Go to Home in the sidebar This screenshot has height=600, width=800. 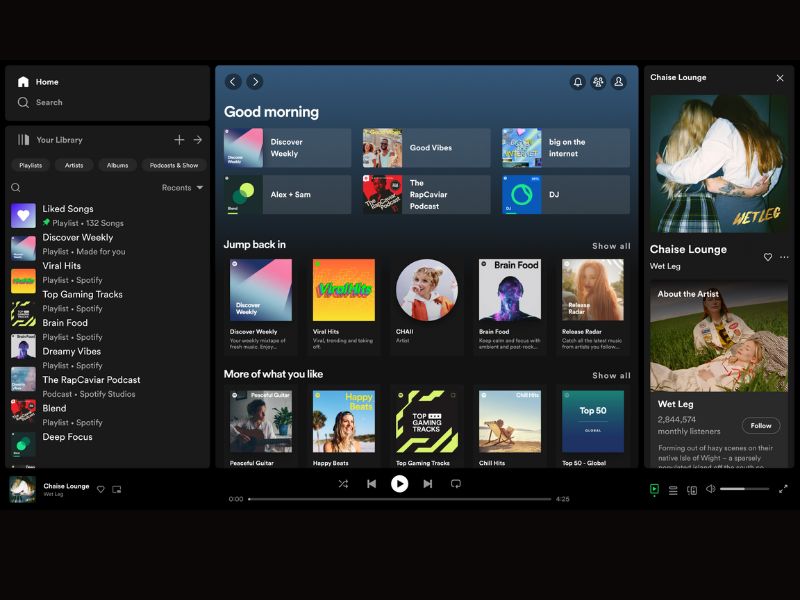tap(38, 82)
